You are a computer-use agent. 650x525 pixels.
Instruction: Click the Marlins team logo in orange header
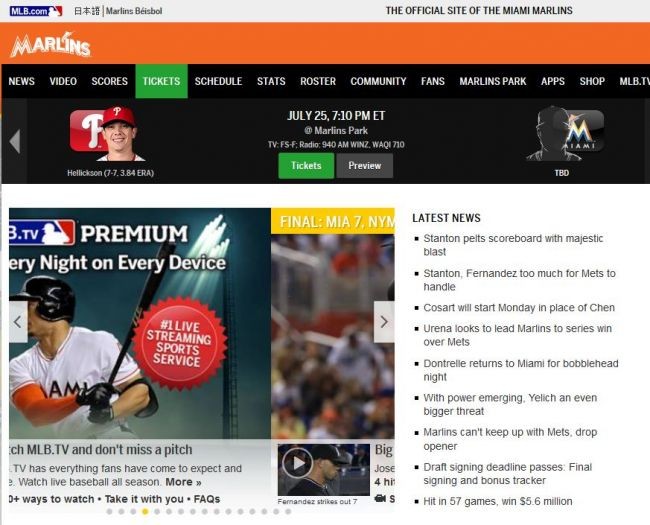[51, 44]
